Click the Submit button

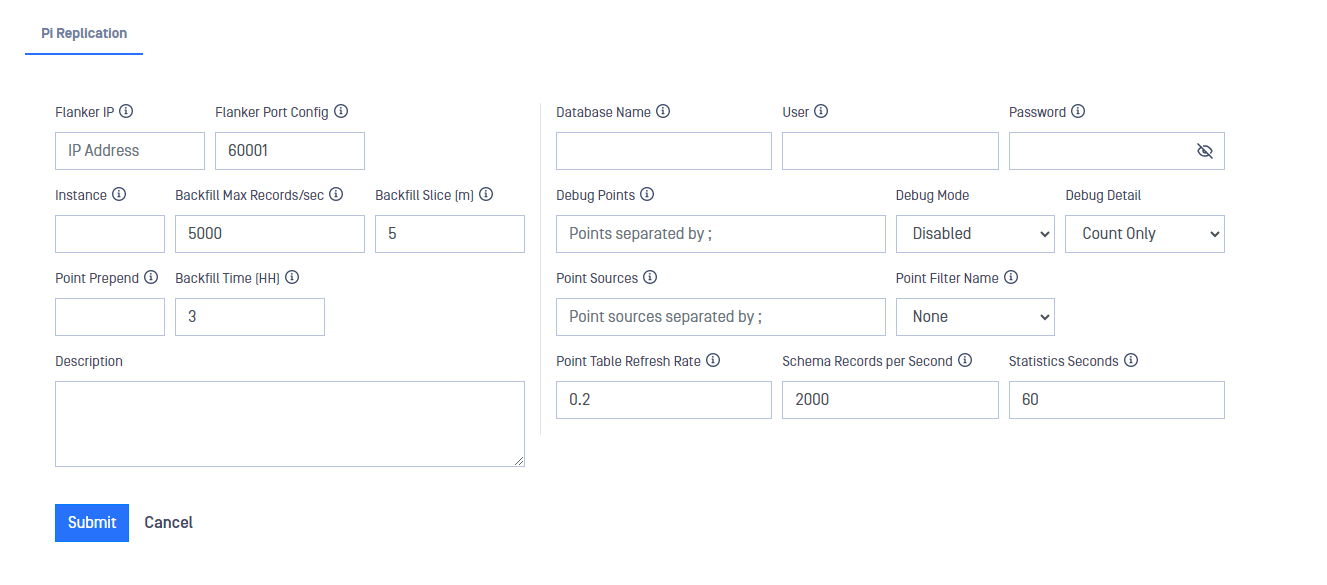point(92,523)
